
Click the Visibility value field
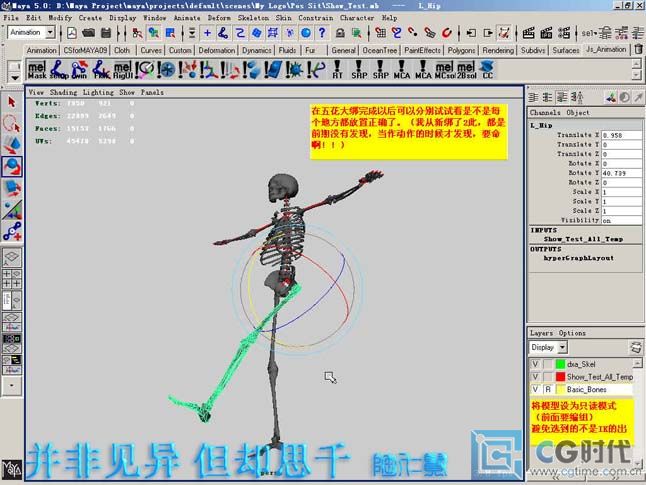click(621, 220)
